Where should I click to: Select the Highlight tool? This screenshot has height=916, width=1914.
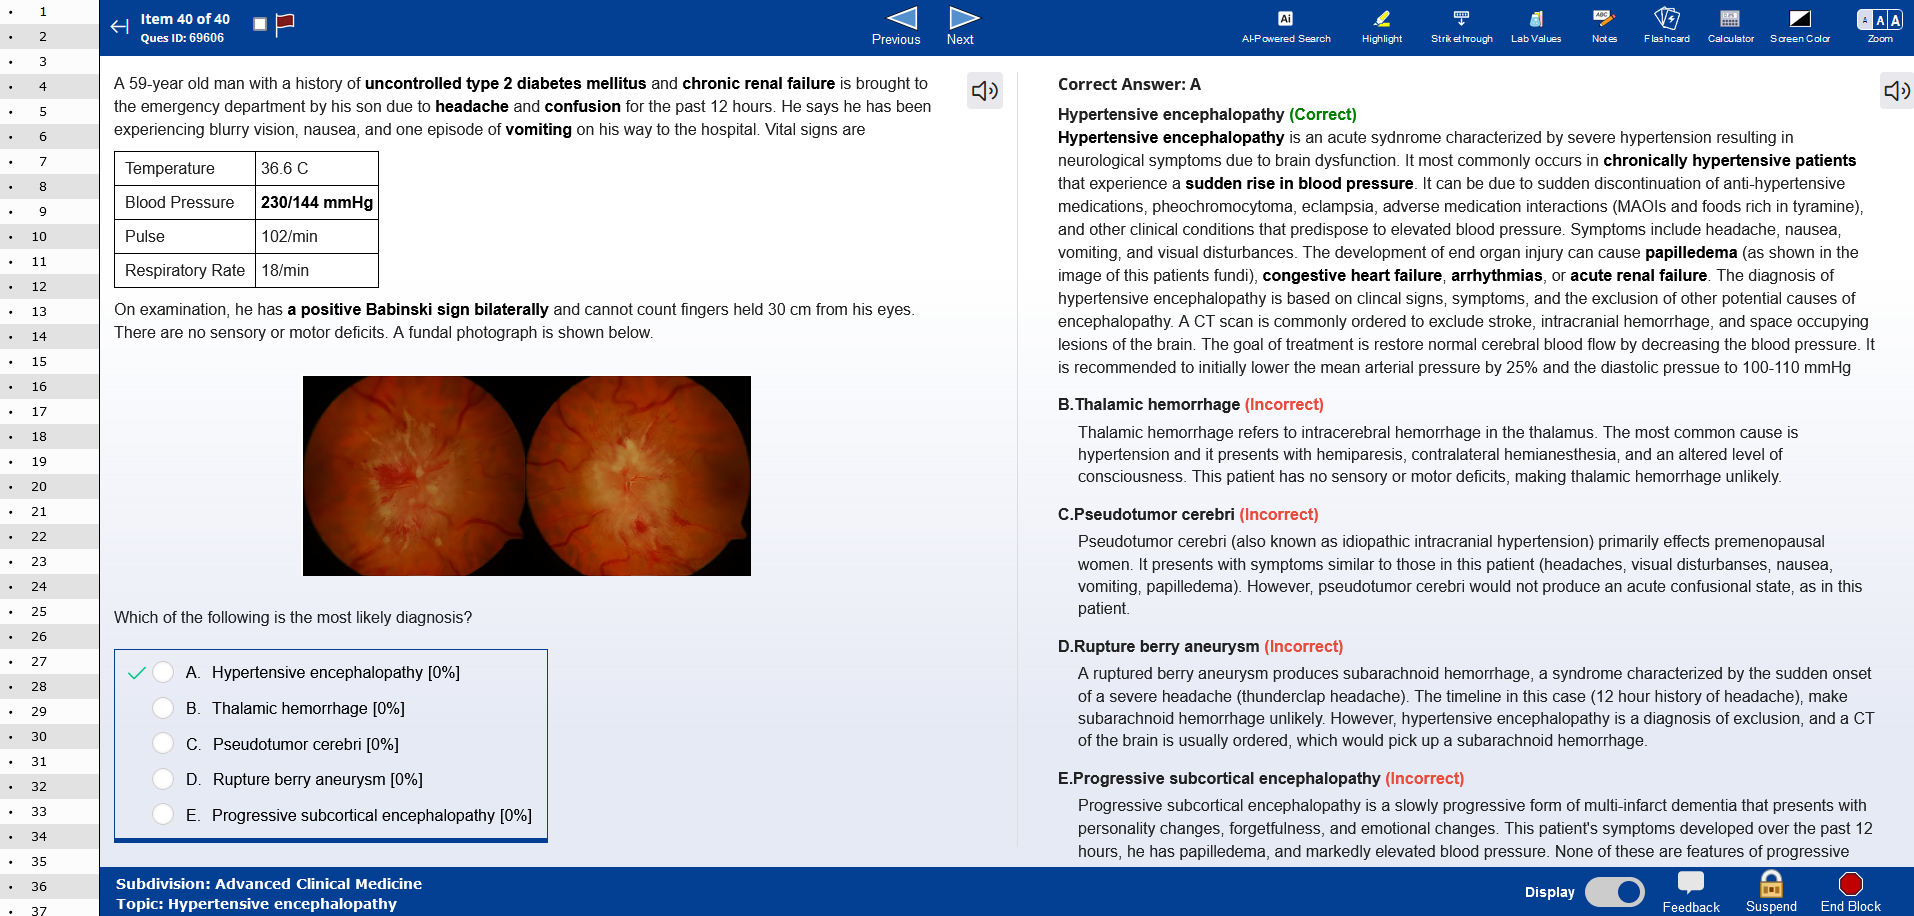pyautogui.click(x=1382, y=27)
